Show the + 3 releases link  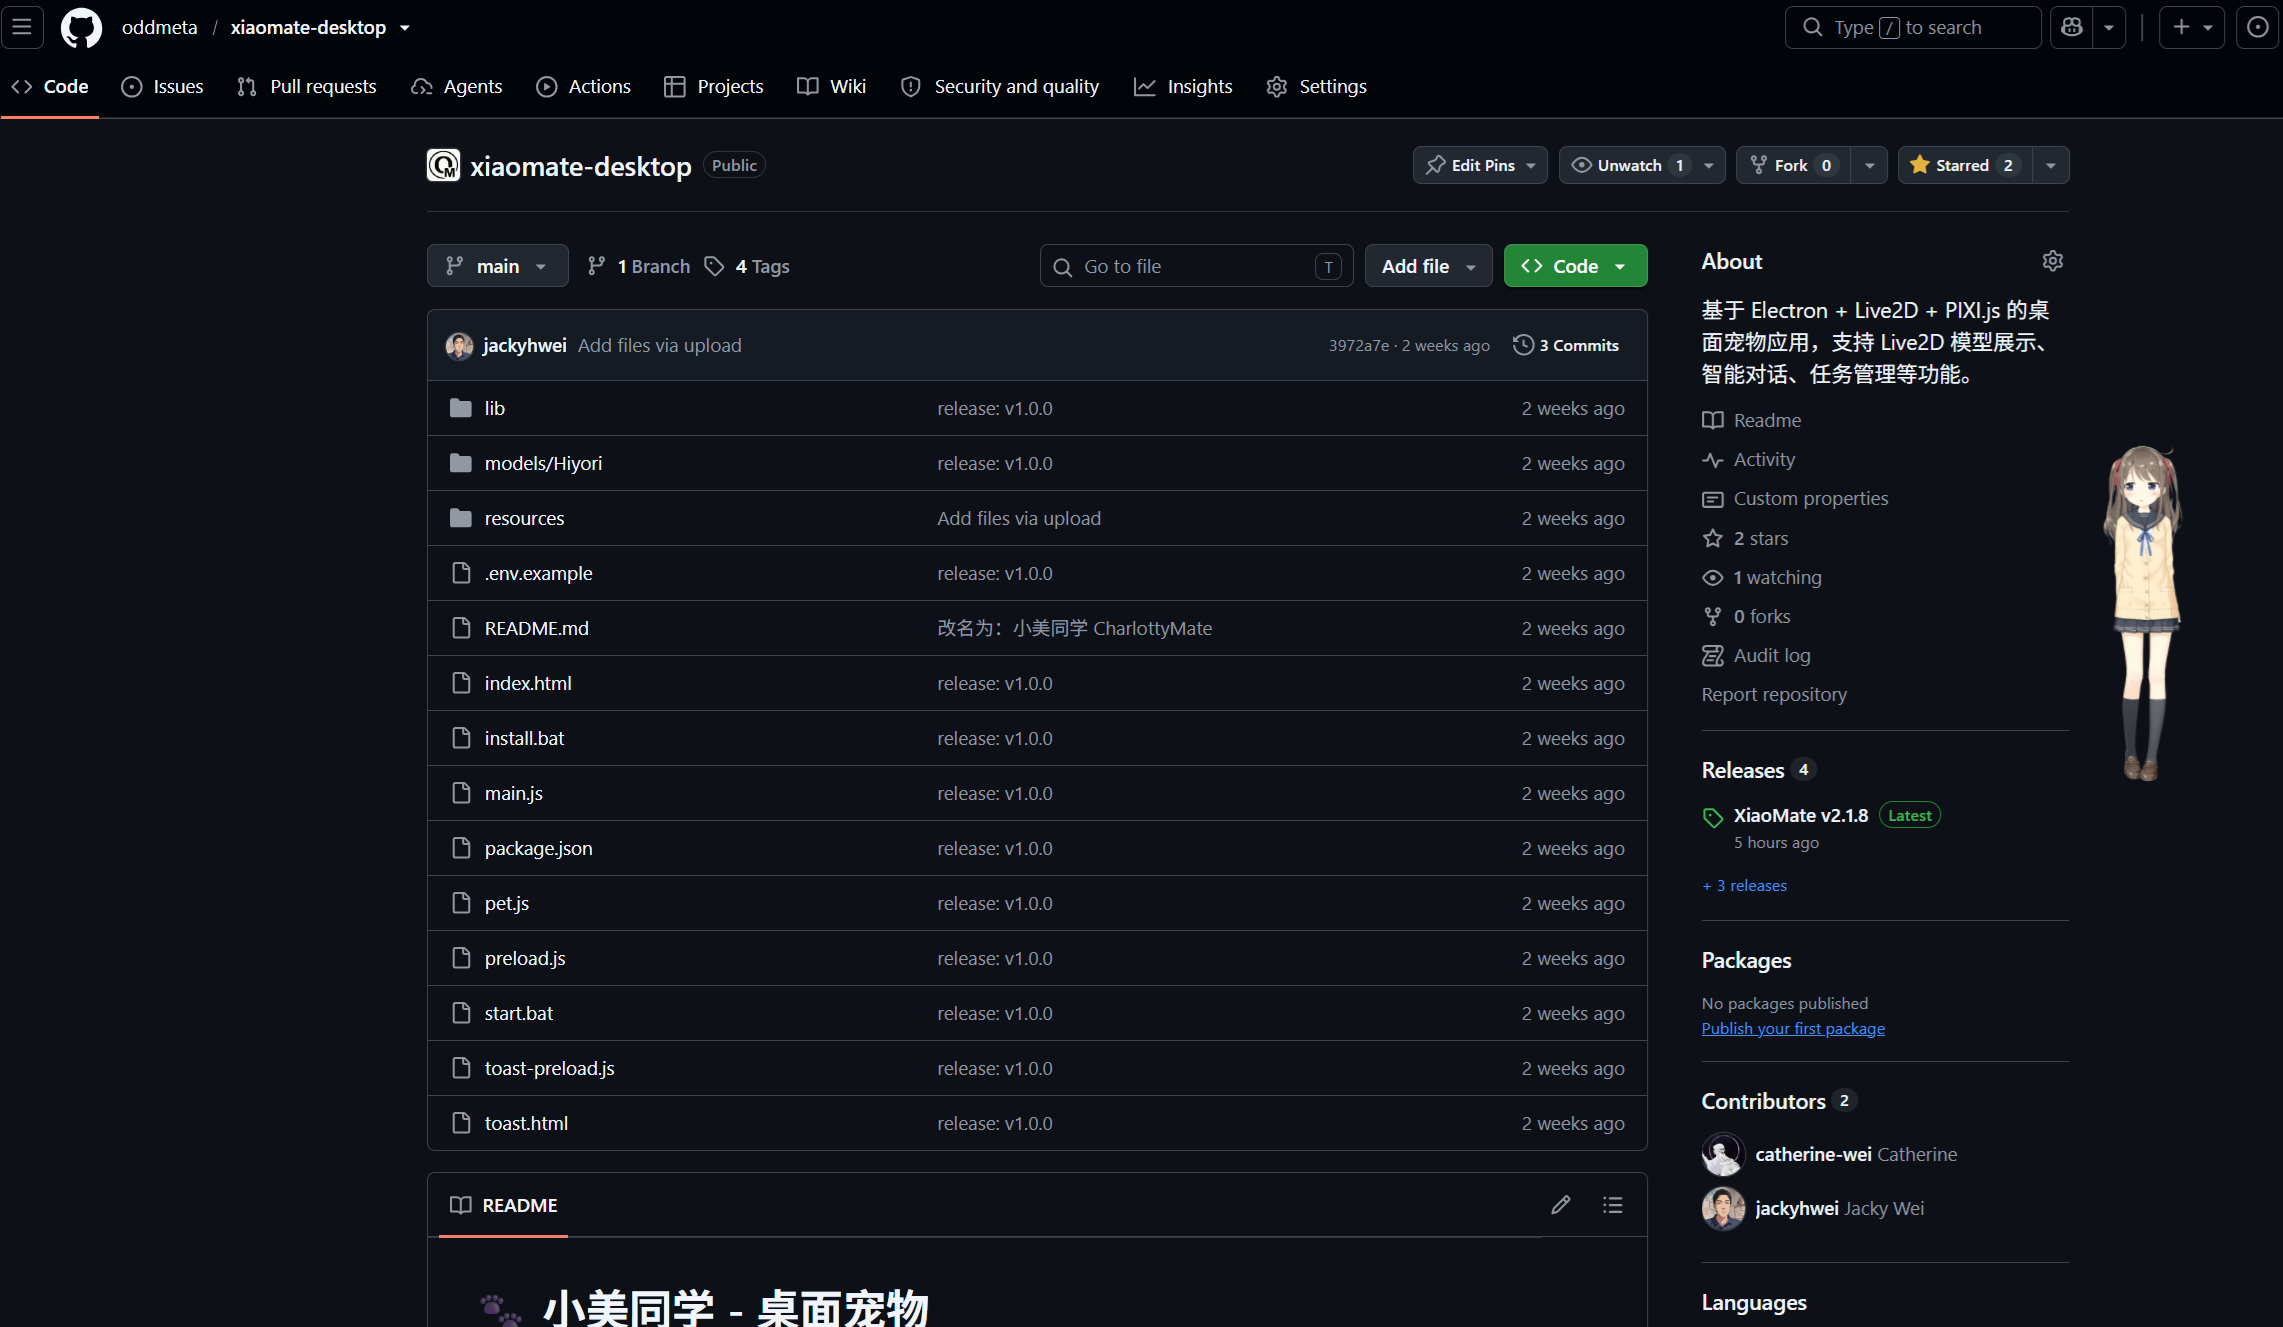[x=1744, y=886]
